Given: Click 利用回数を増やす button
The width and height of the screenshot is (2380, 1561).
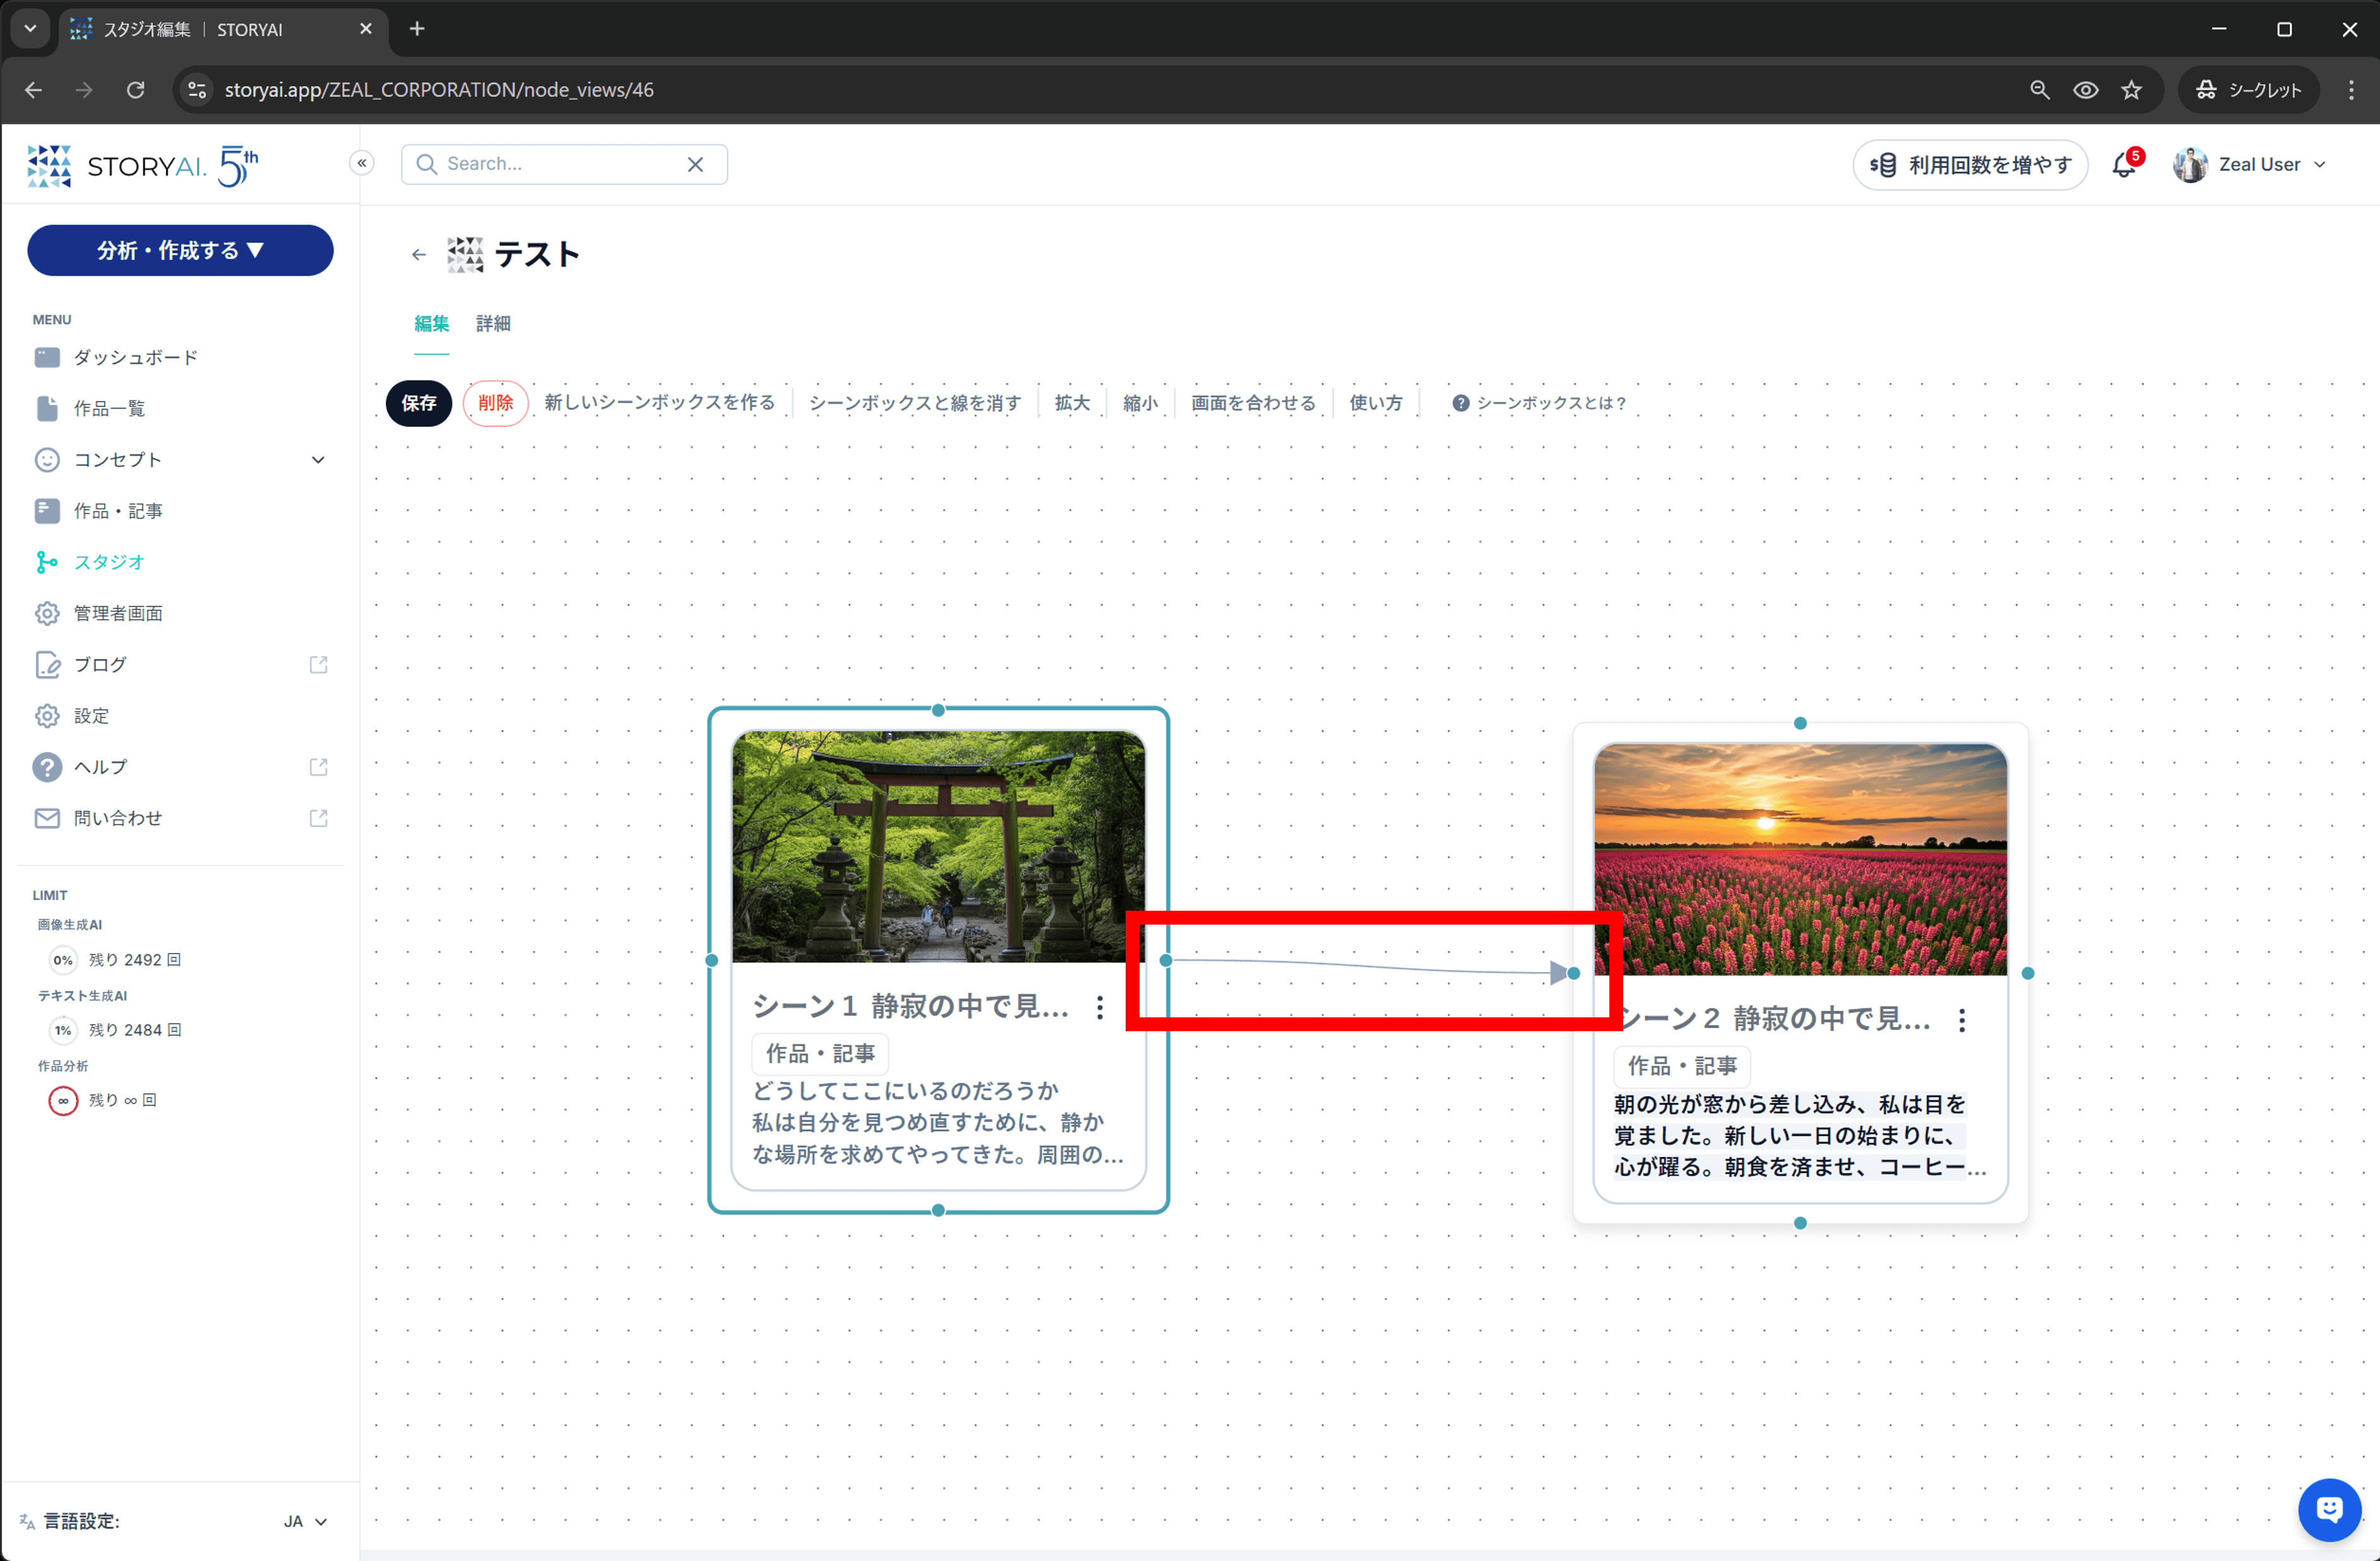Looking at the screenshot, I should (x=1970, y=165).
